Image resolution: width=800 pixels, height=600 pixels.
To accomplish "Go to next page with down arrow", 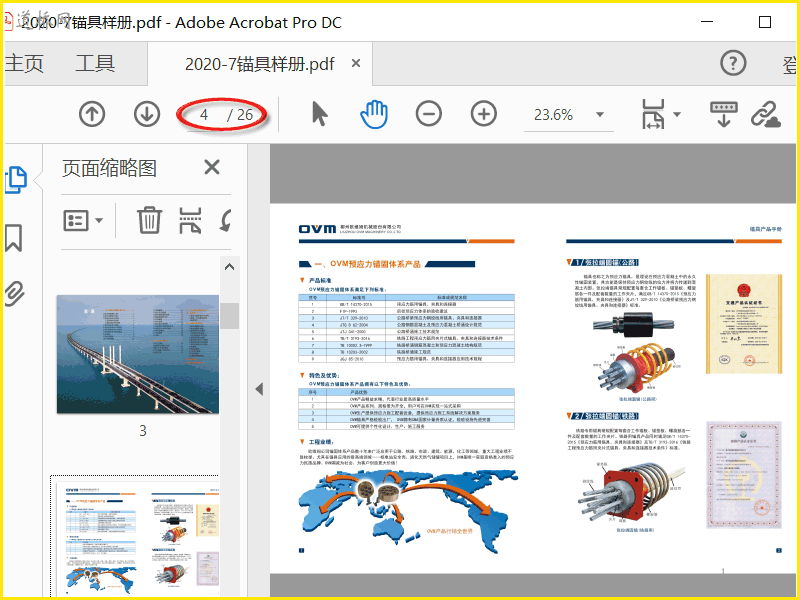I will point(147,114).
